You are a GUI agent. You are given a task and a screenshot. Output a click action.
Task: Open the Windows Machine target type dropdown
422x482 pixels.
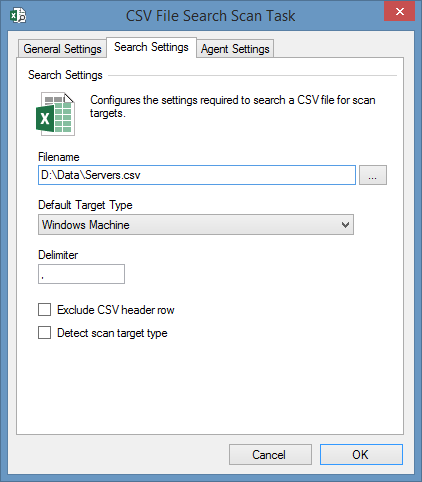(196, 225)
